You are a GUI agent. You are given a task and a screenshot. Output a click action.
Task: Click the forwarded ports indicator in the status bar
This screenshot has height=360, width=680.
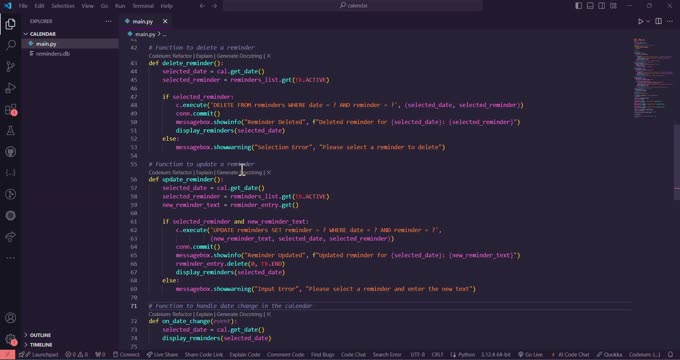click(100, 355)
